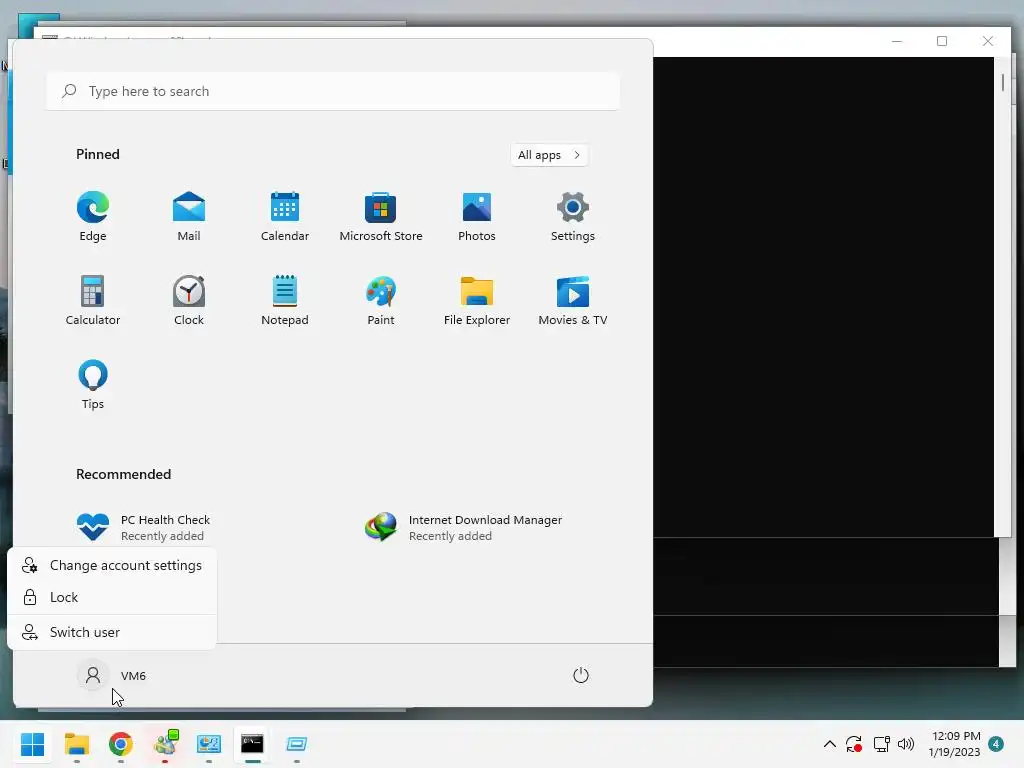Screen dimensions: 1024x768
Task: Click the Type here to search field
Action: click(x=333, y=91)
